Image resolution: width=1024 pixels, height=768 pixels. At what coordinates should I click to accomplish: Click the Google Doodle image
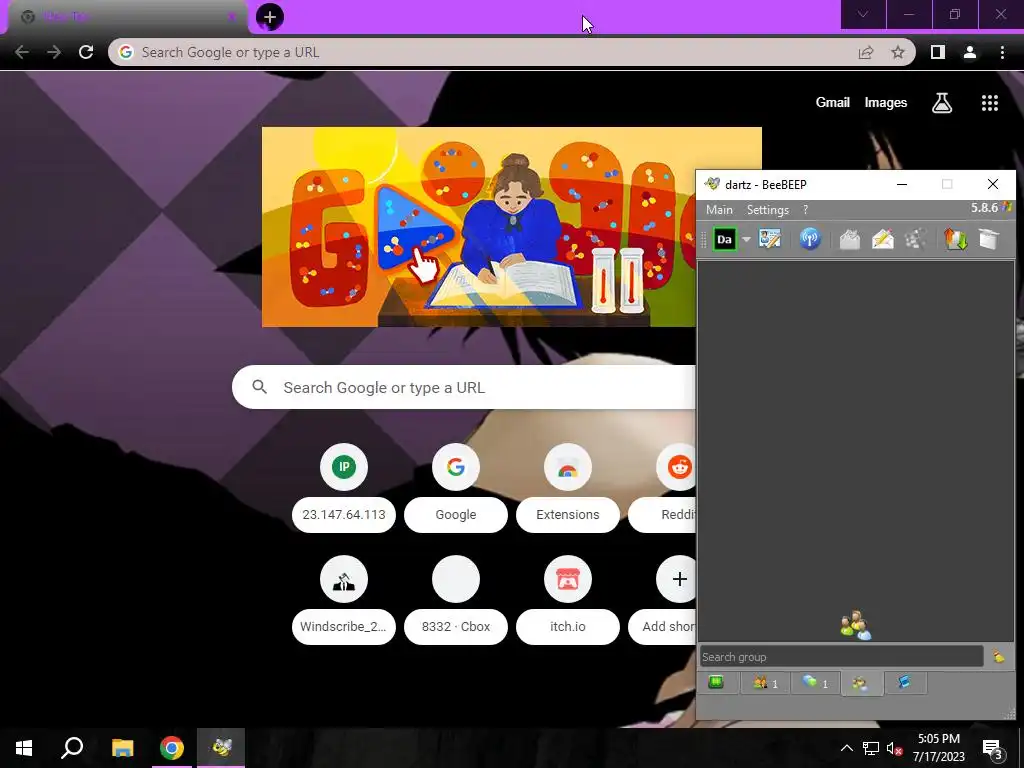coord(479,227)
